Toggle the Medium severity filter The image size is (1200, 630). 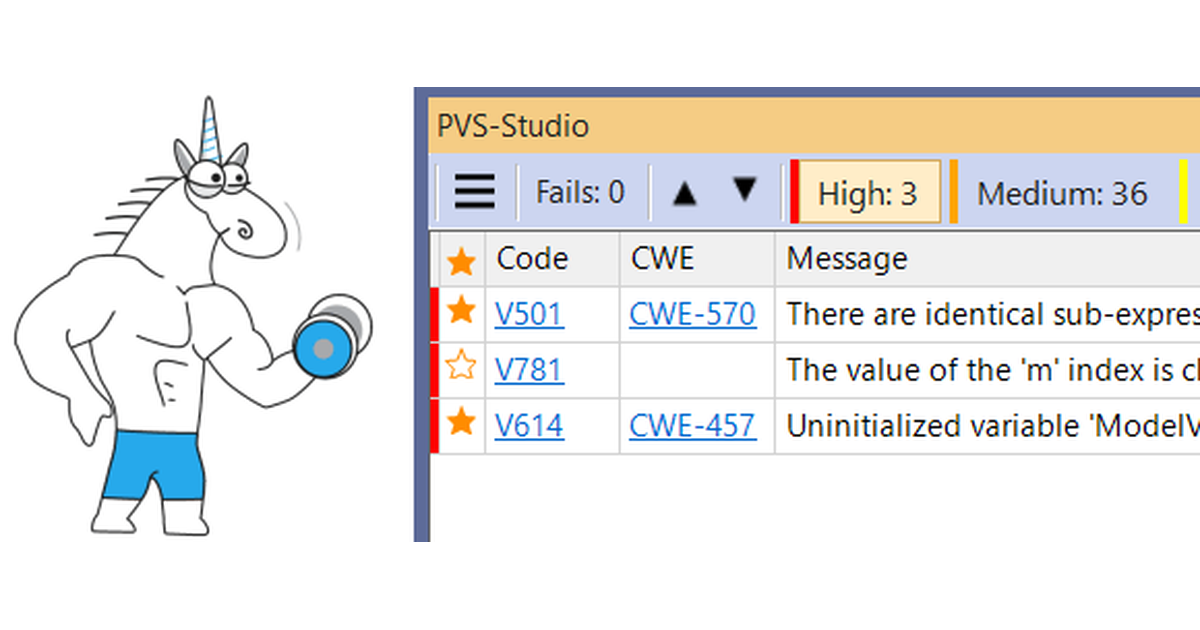click(x=1062, y=192)
